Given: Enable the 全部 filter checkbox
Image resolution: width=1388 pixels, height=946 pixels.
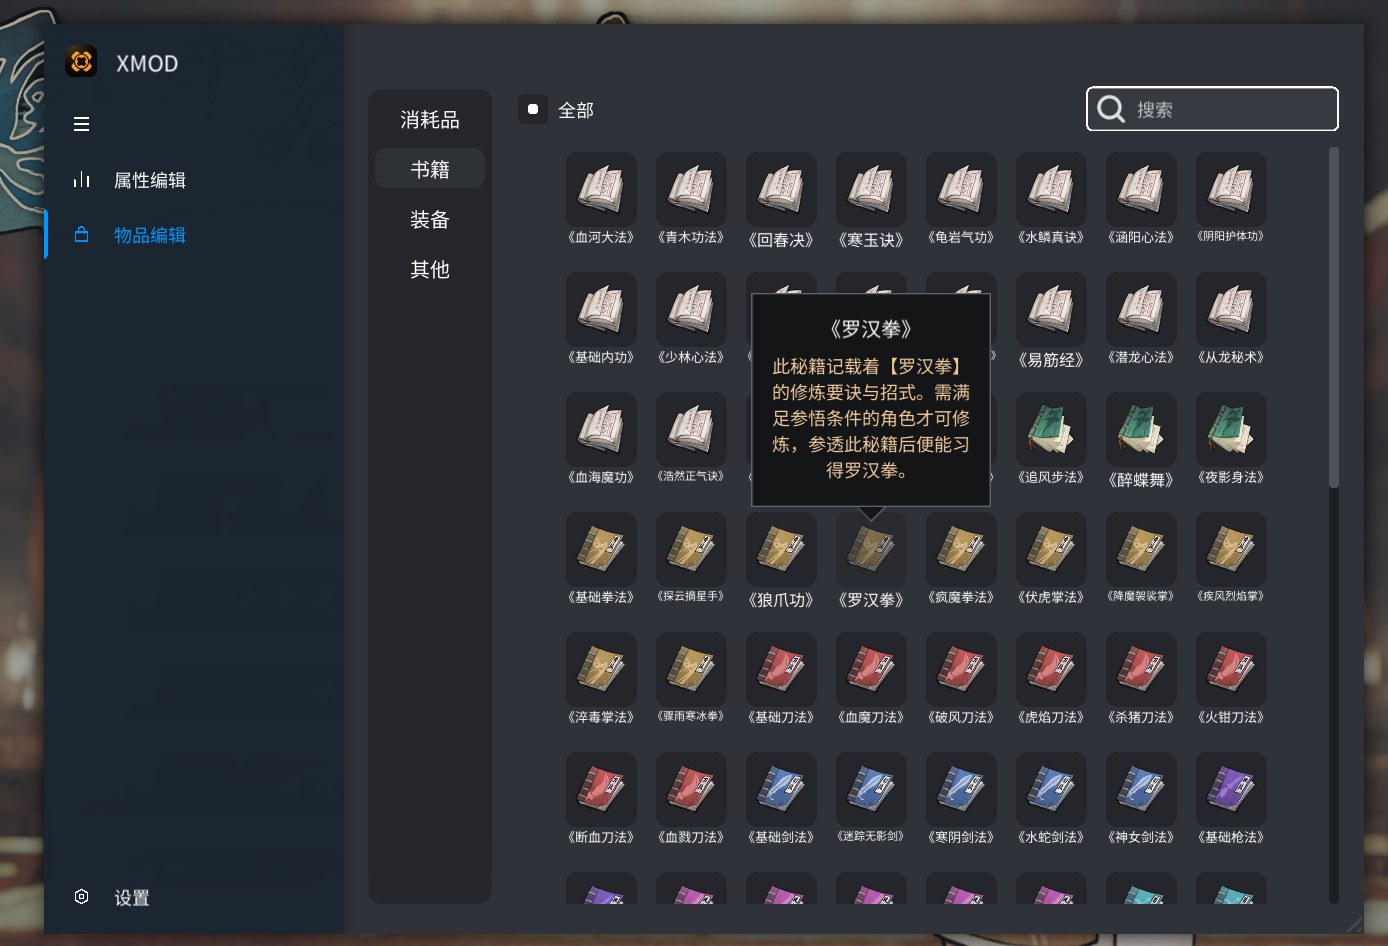Looking at the screenshot, I should [532, 109].
